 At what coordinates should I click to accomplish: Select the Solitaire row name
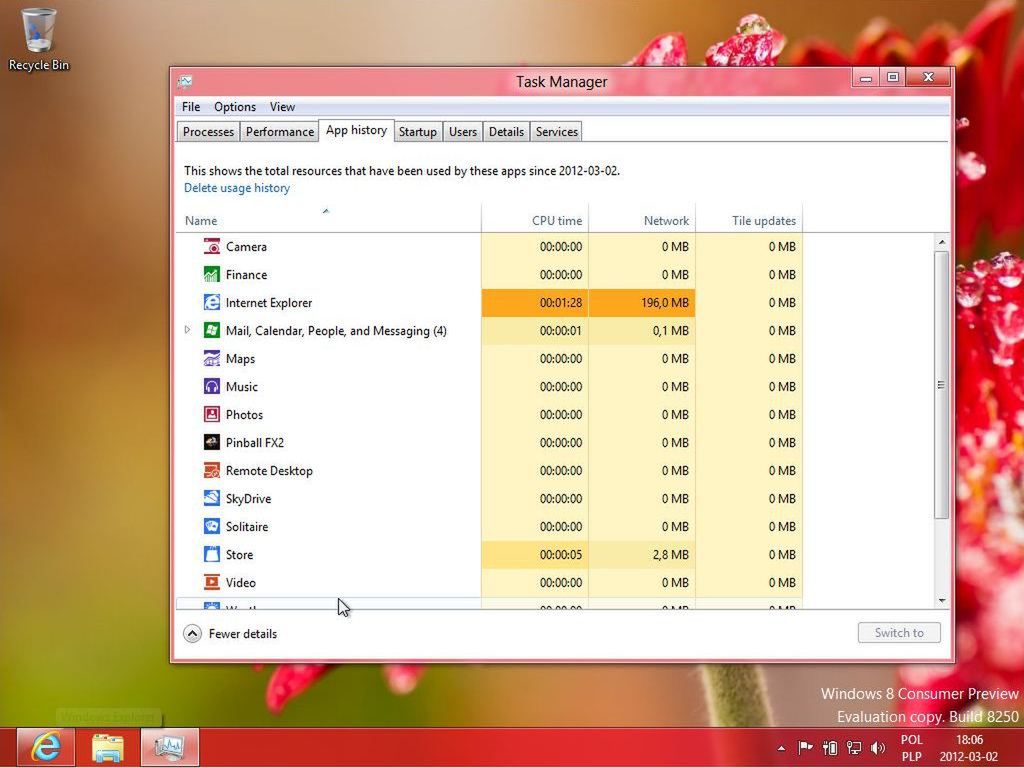pos(247,526)
